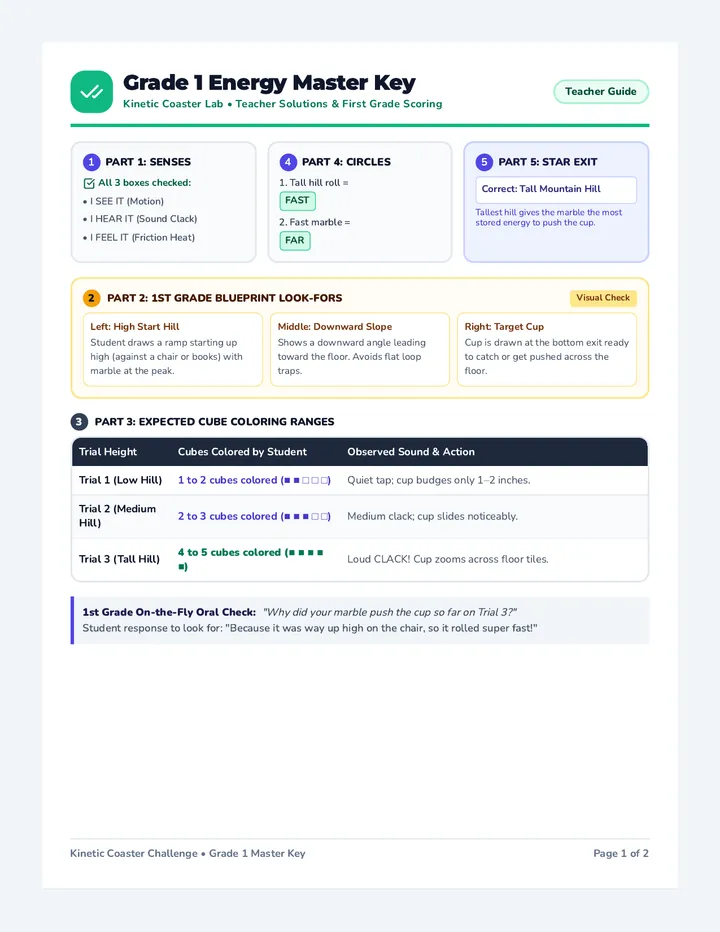Select the FAST answer chip
720x932 pixels.
coord(297,200)
